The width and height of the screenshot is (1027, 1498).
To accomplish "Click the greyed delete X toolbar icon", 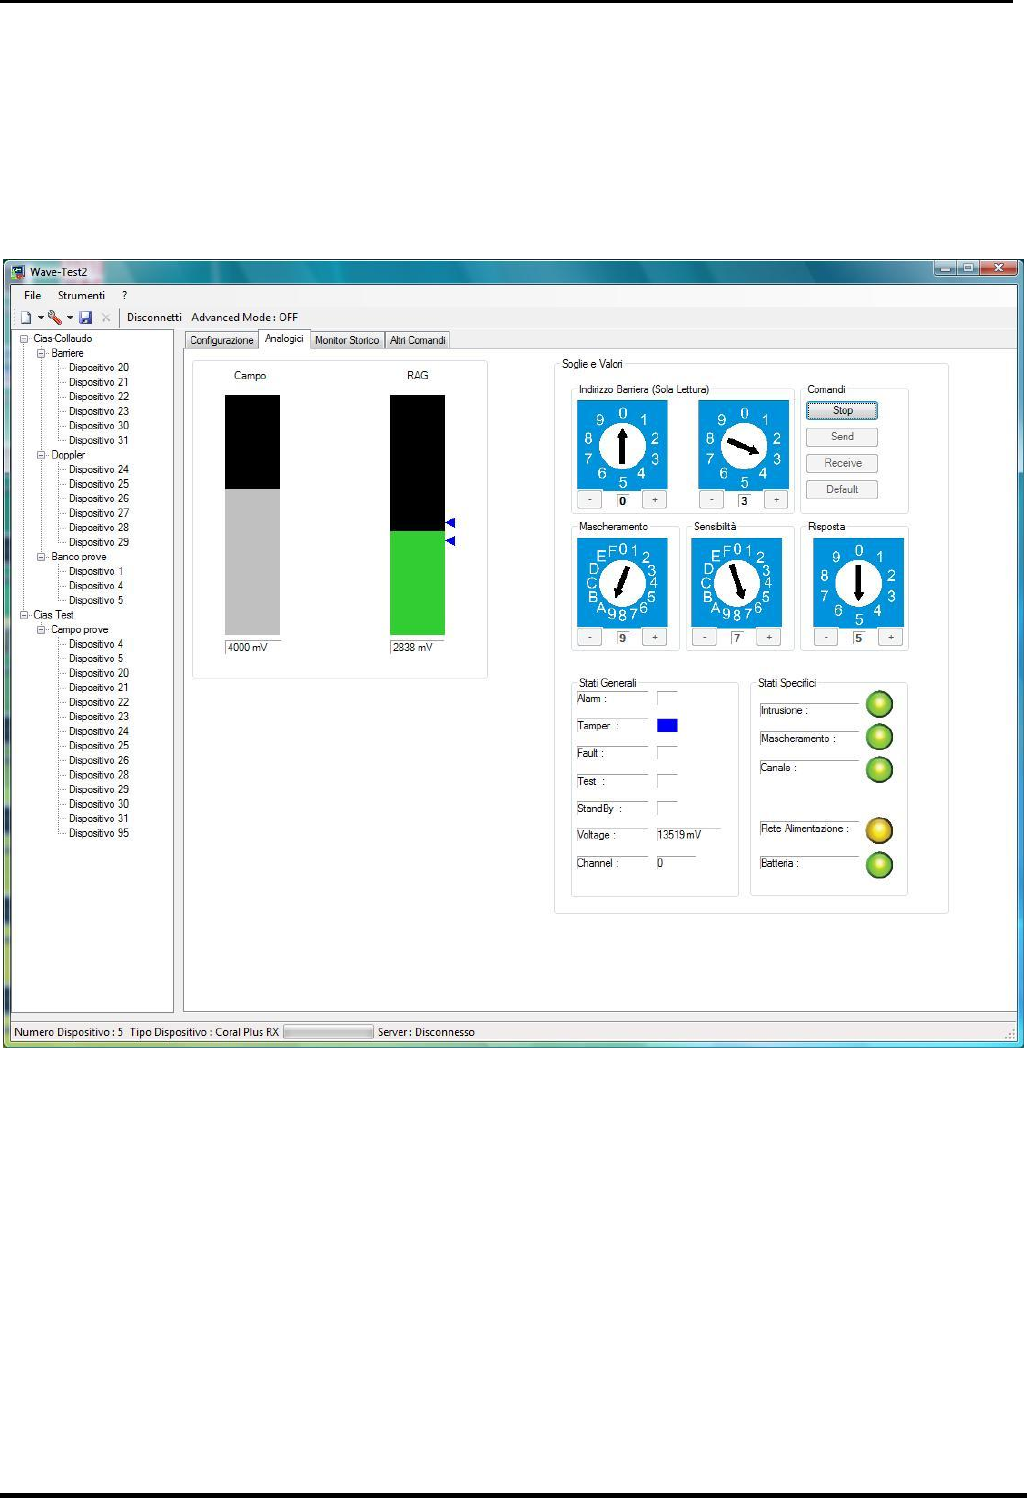I will pyautogui.click(x=106, y=317).
